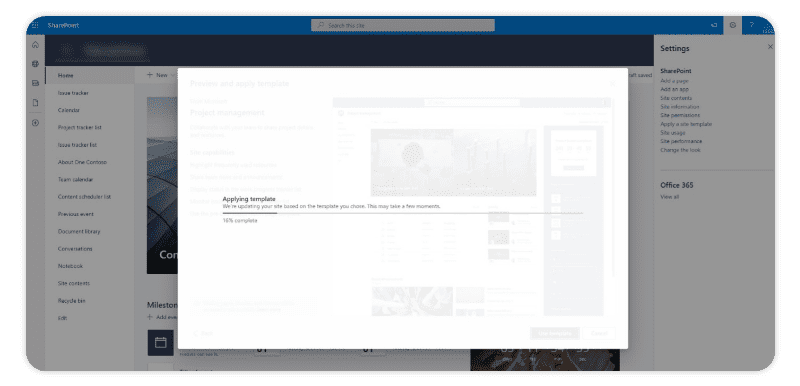Expand the New dropdown in command bar
The height and width of the screenshot is (386, 800).
(x=161, y=75)
